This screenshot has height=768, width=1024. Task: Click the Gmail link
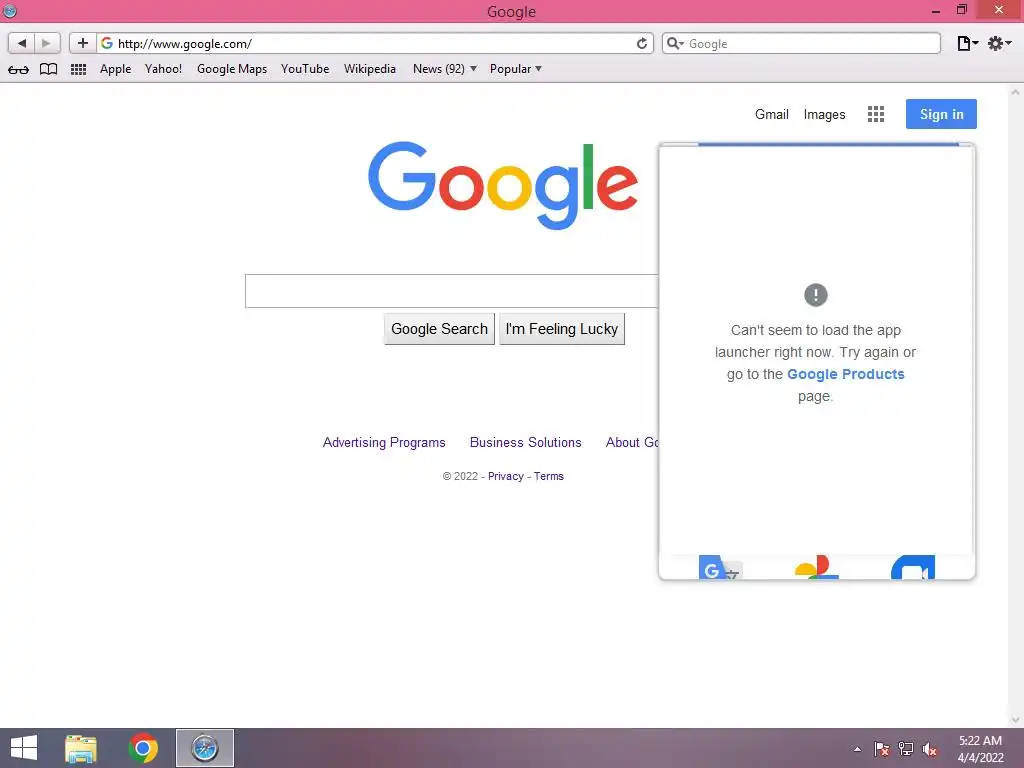[772, 114]
